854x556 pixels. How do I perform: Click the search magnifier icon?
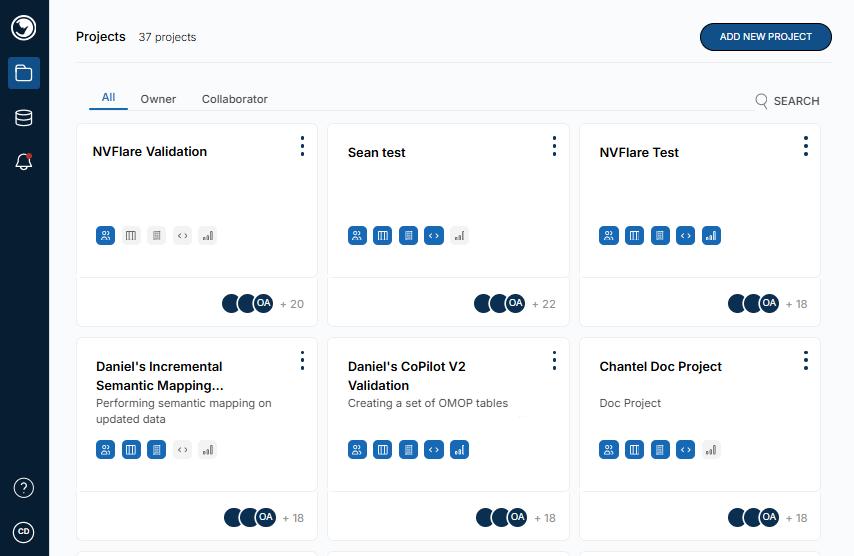761,101
